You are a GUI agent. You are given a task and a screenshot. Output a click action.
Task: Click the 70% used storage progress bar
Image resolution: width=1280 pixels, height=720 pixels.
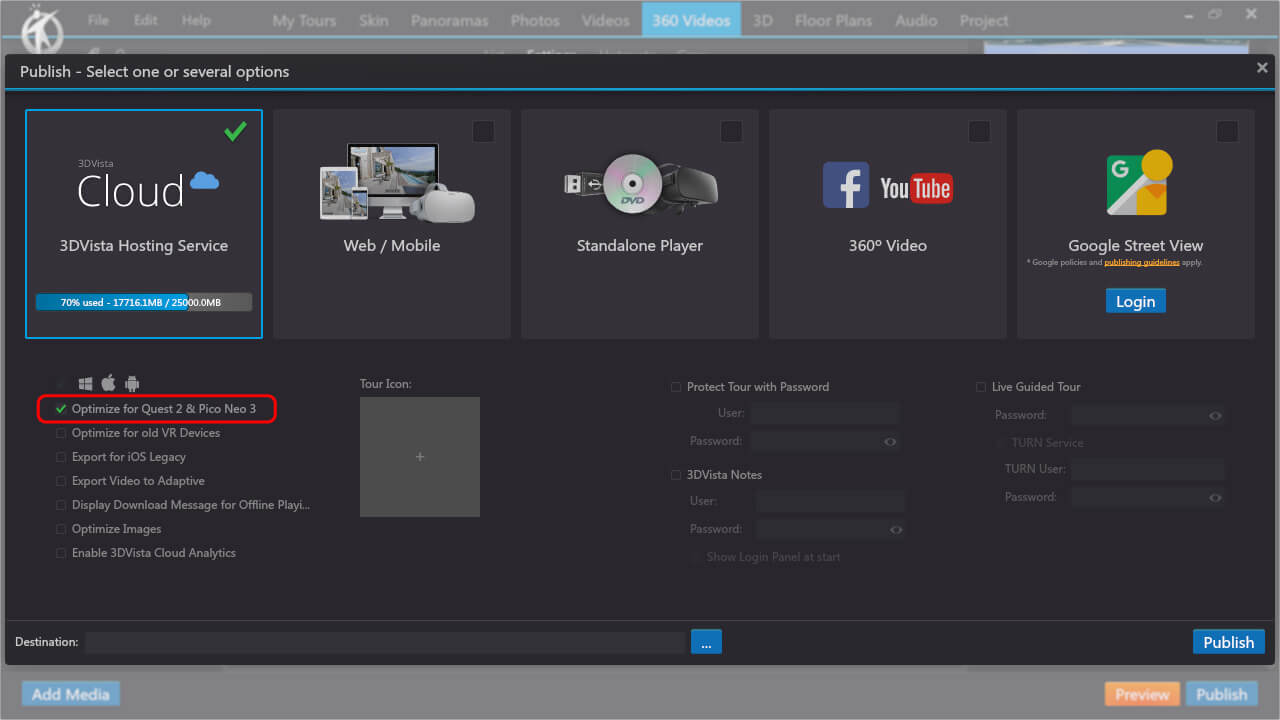tap(144, 302)
